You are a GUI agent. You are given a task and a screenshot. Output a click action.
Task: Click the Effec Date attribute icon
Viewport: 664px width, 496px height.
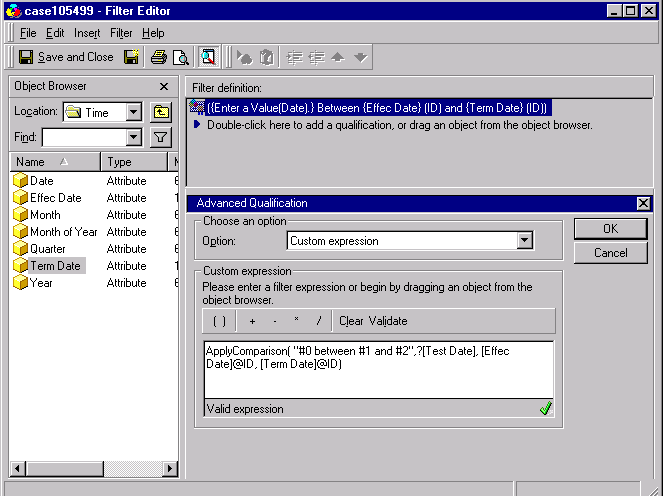(x=20, y=197)
